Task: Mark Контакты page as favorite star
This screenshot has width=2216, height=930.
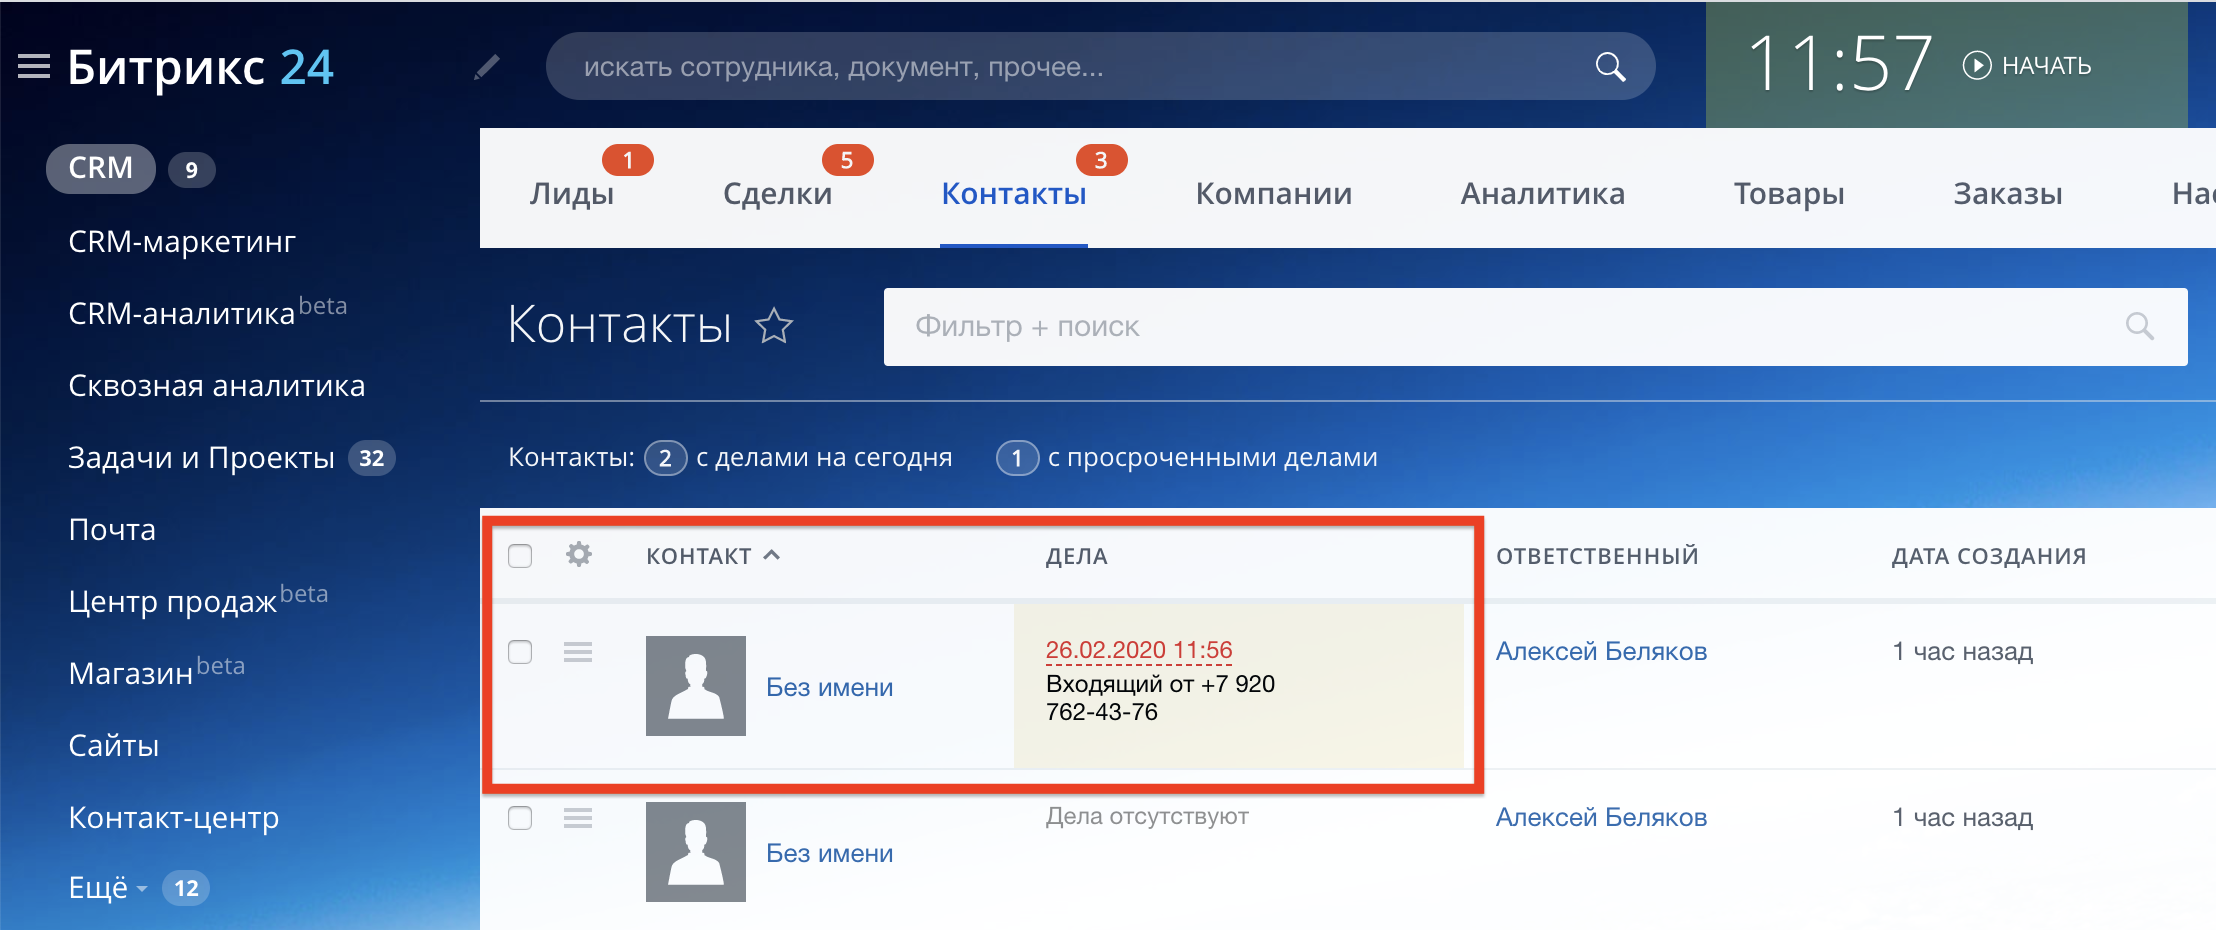Action: [773, 326]
